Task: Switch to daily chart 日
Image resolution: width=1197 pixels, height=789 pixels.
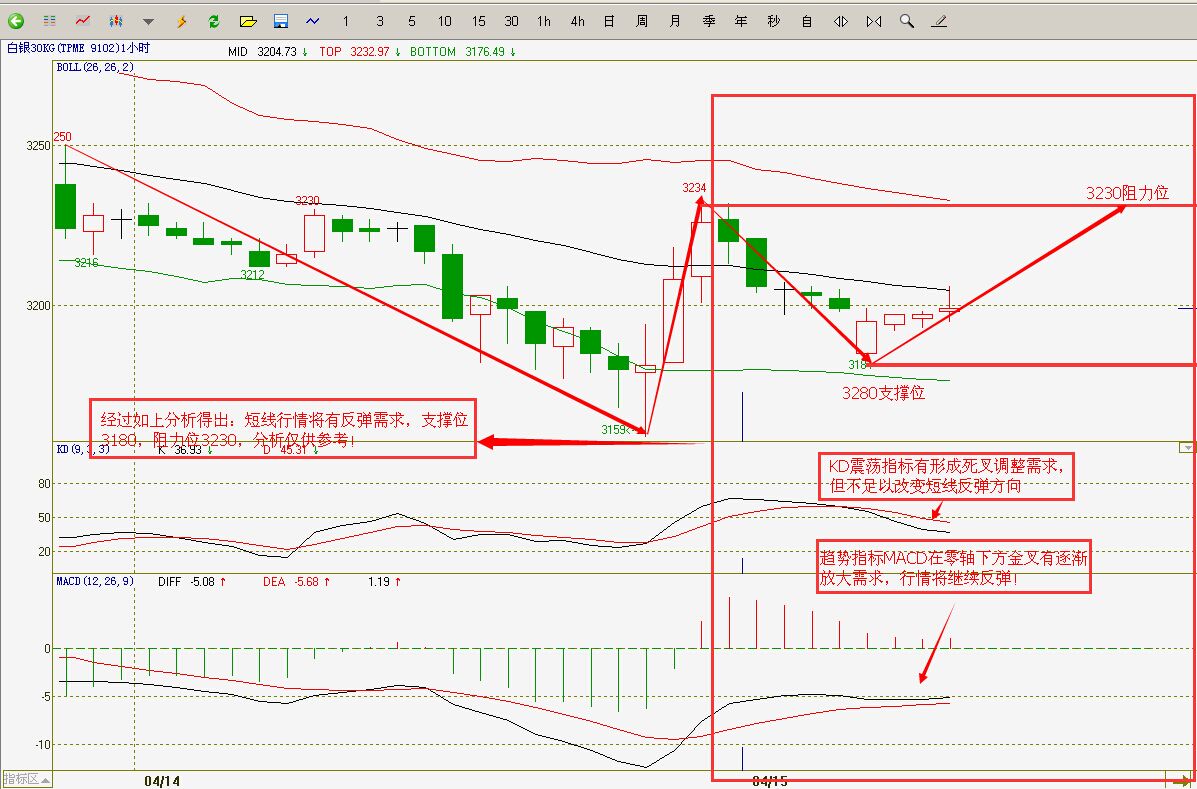Action: [609, 21]
